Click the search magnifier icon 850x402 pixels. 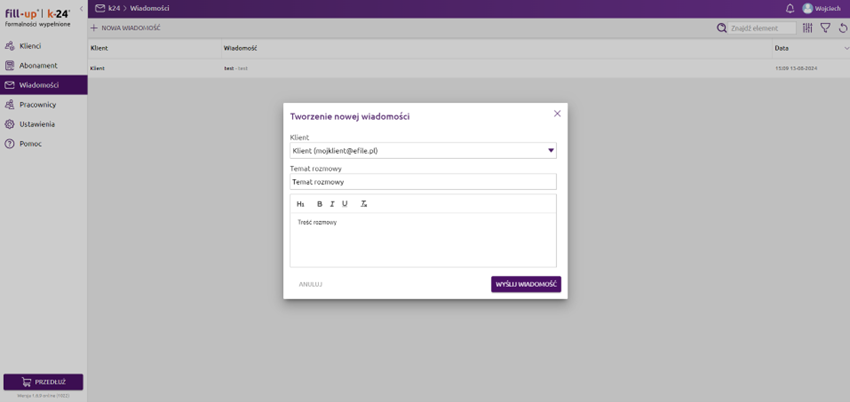[x=722, y=28]
